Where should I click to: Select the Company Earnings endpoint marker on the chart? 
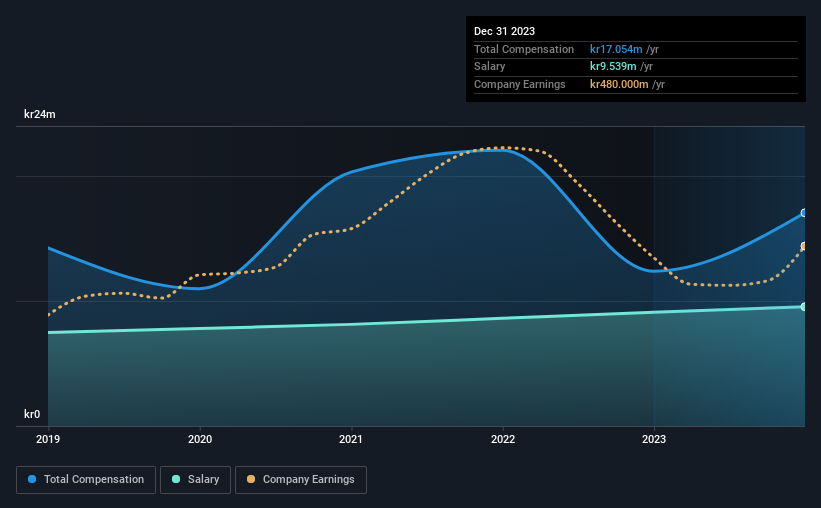(804, 246)
